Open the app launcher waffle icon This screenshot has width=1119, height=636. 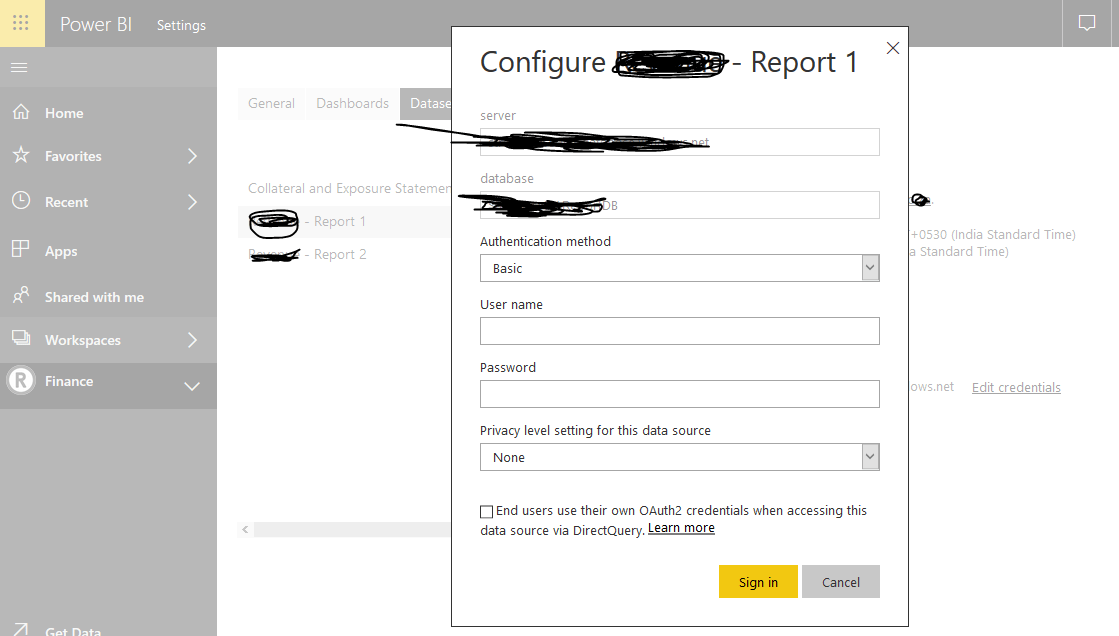(x=21, y=23)
